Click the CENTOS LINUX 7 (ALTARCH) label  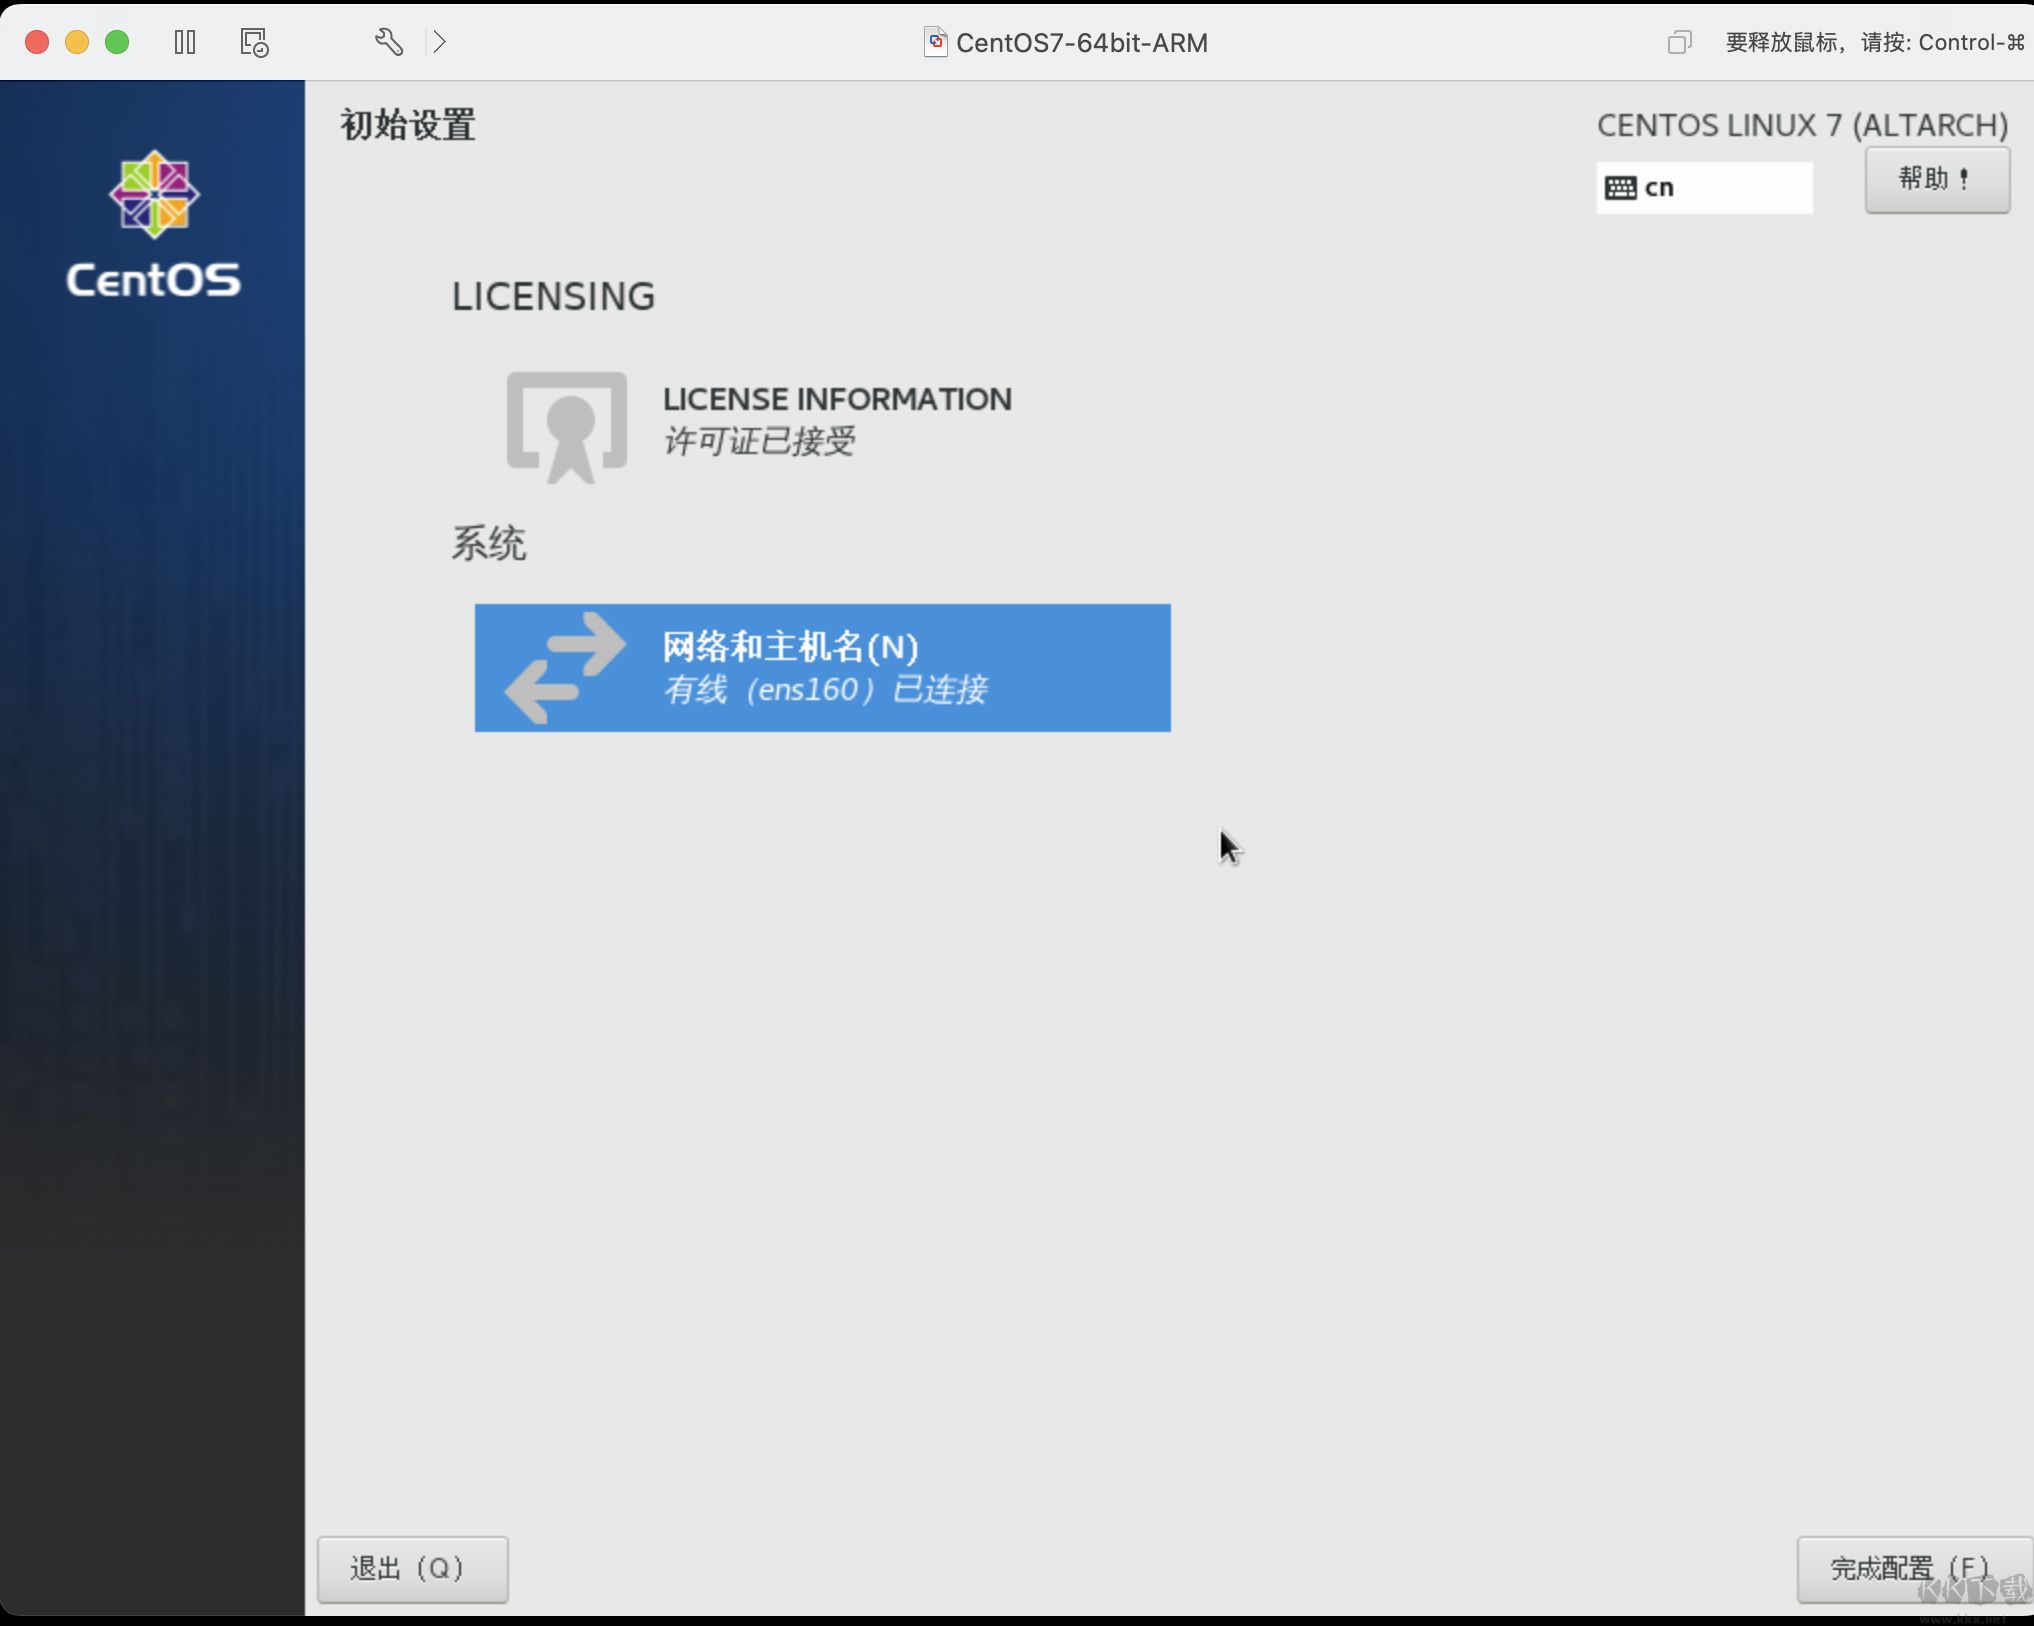(x=1802, y=126)
